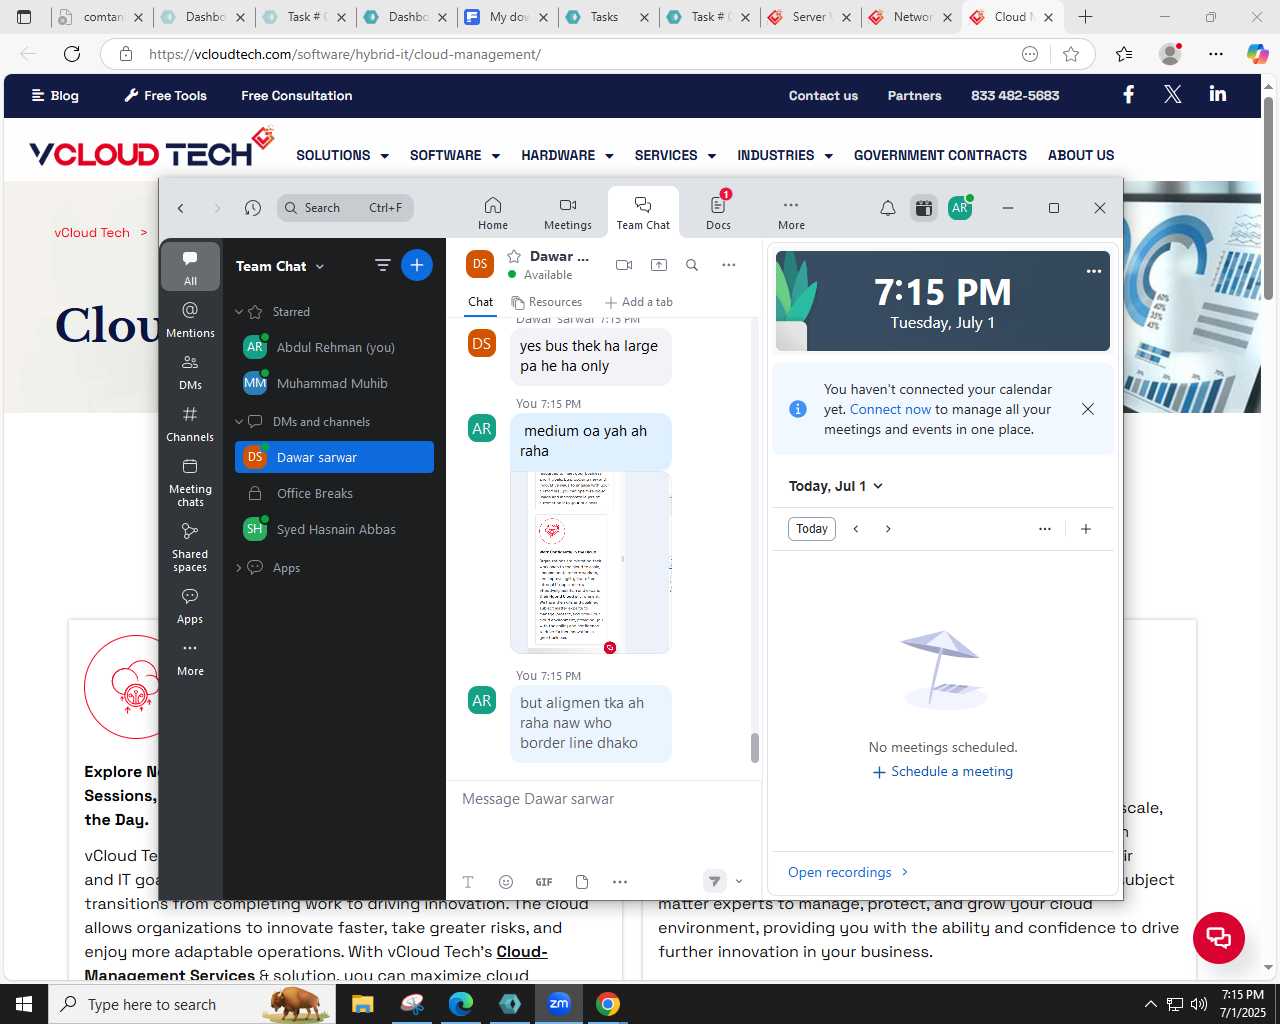Open the Today, Jul 1 date dropdown

(x=836, y=486)
